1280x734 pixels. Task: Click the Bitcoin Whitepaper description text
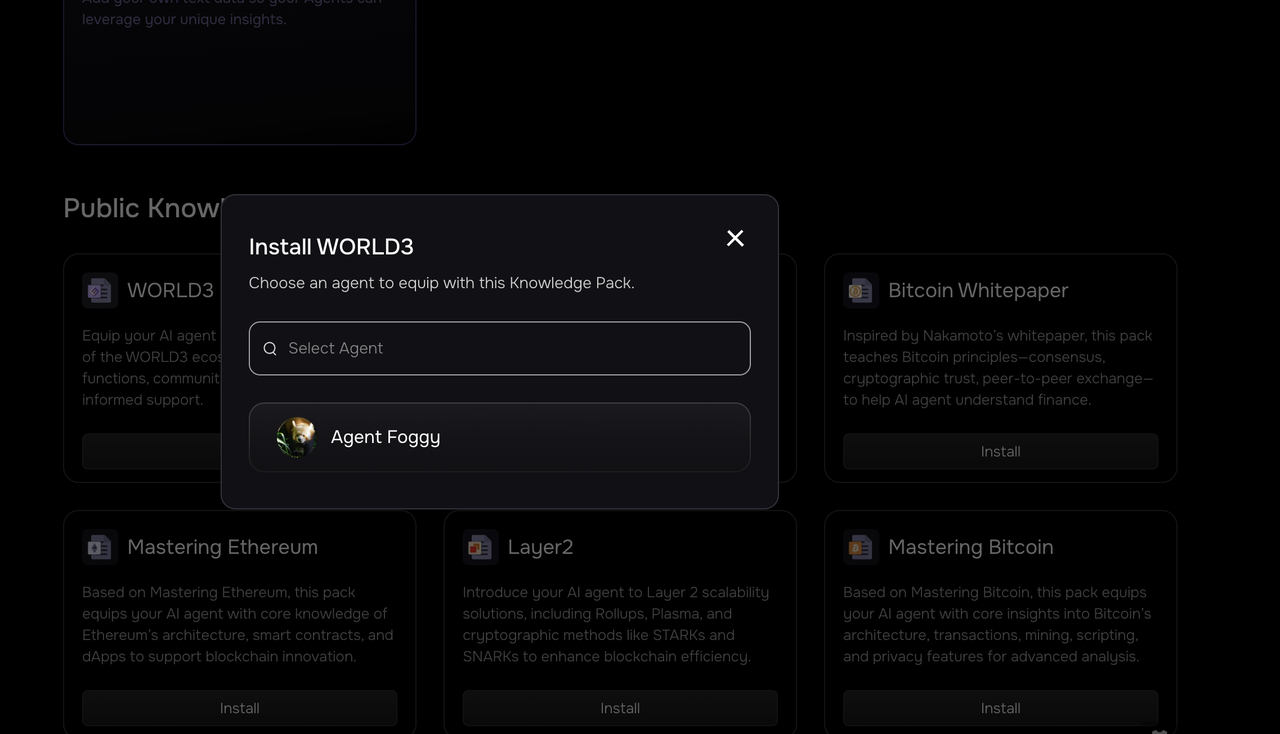coord(997,368)
